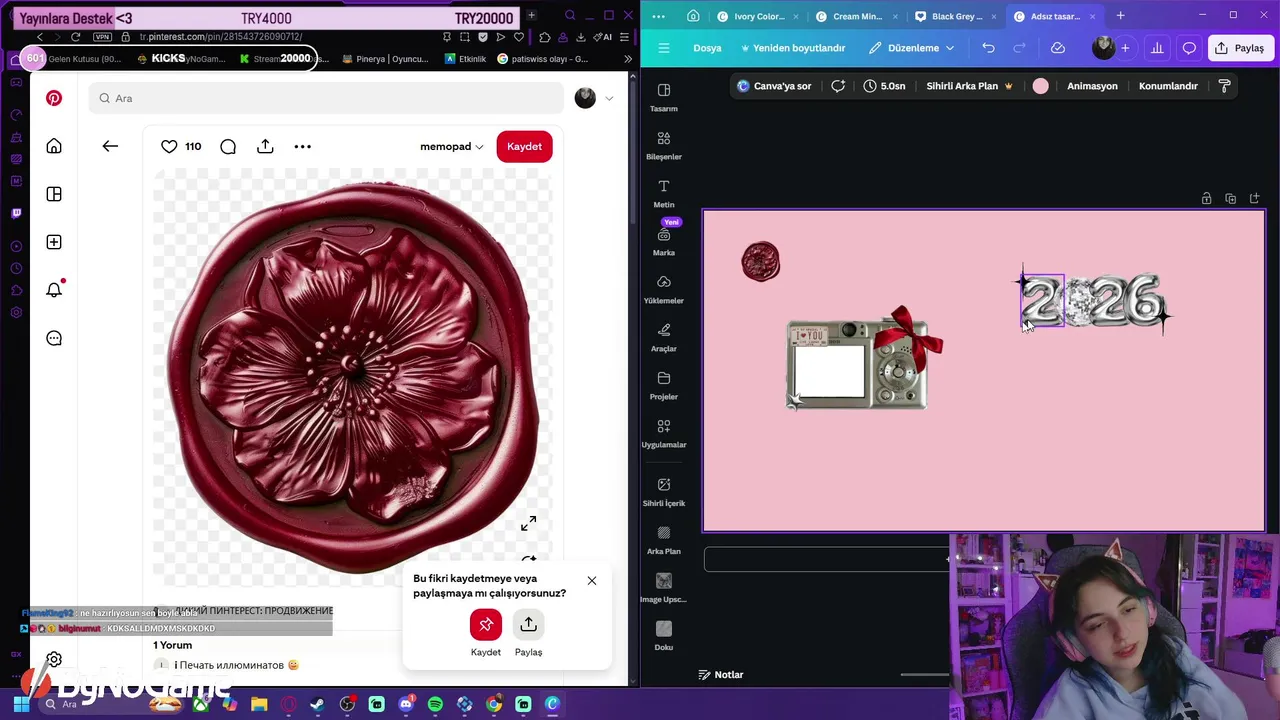Open the Uygulamalar apps panel
The width and height of the screenshot is (1280, 720).
[x=664, y=433]
